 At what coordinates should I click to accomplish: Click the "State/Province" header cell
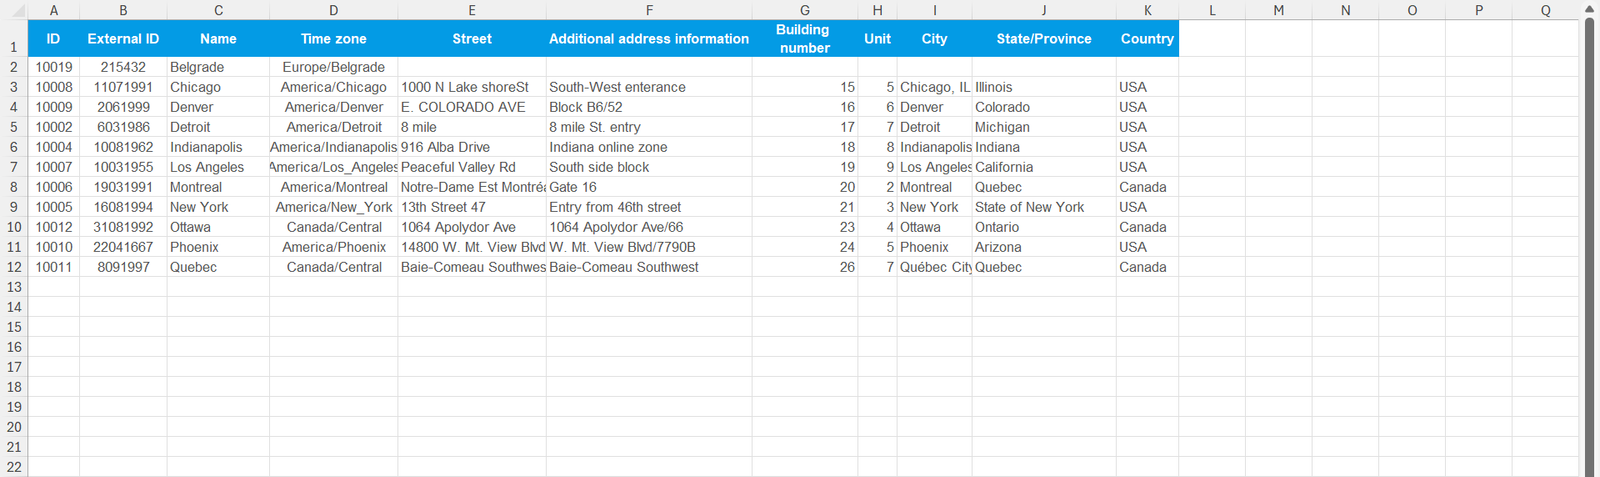point(1044,39)
